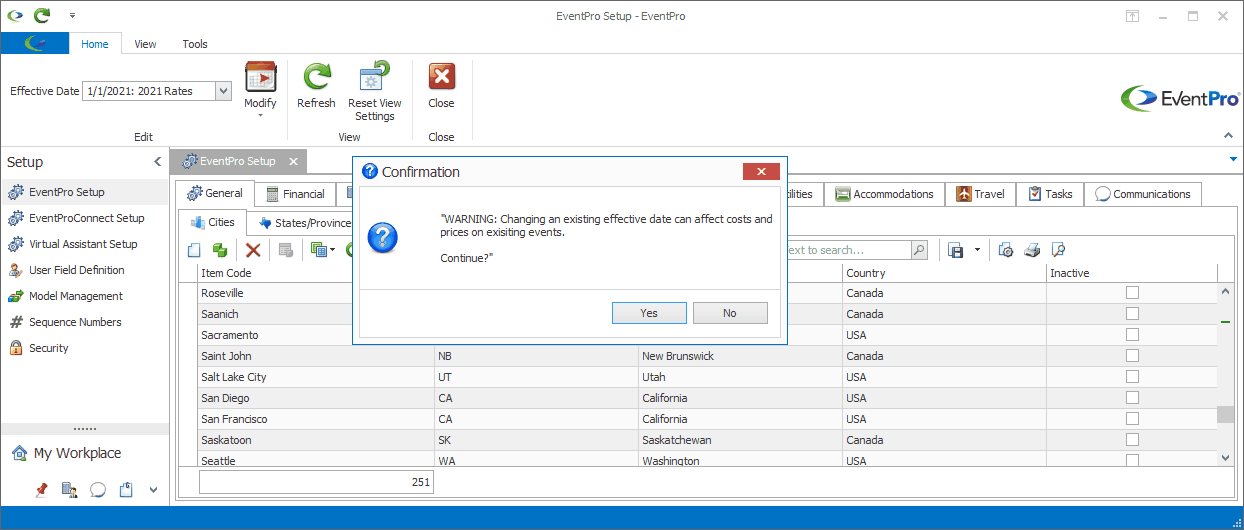
Task: Toggle Inactive checkbox for Salt Lake City
Action: click(x=1132, y=377)
